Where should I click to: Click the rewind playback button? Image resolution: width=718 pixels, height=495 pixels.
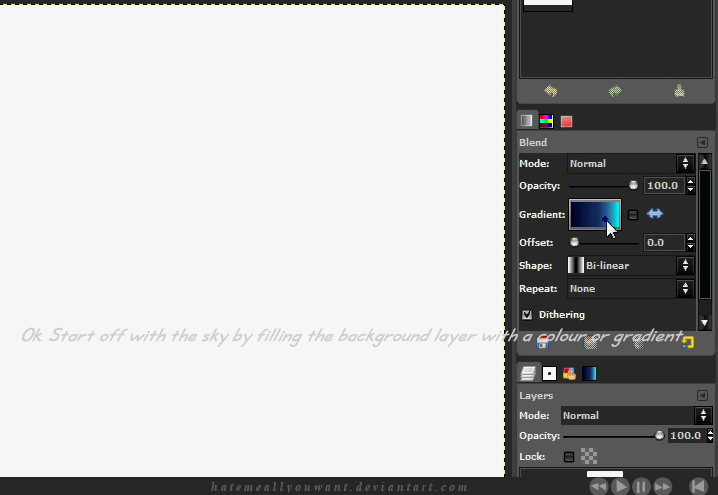click(599, 486)
